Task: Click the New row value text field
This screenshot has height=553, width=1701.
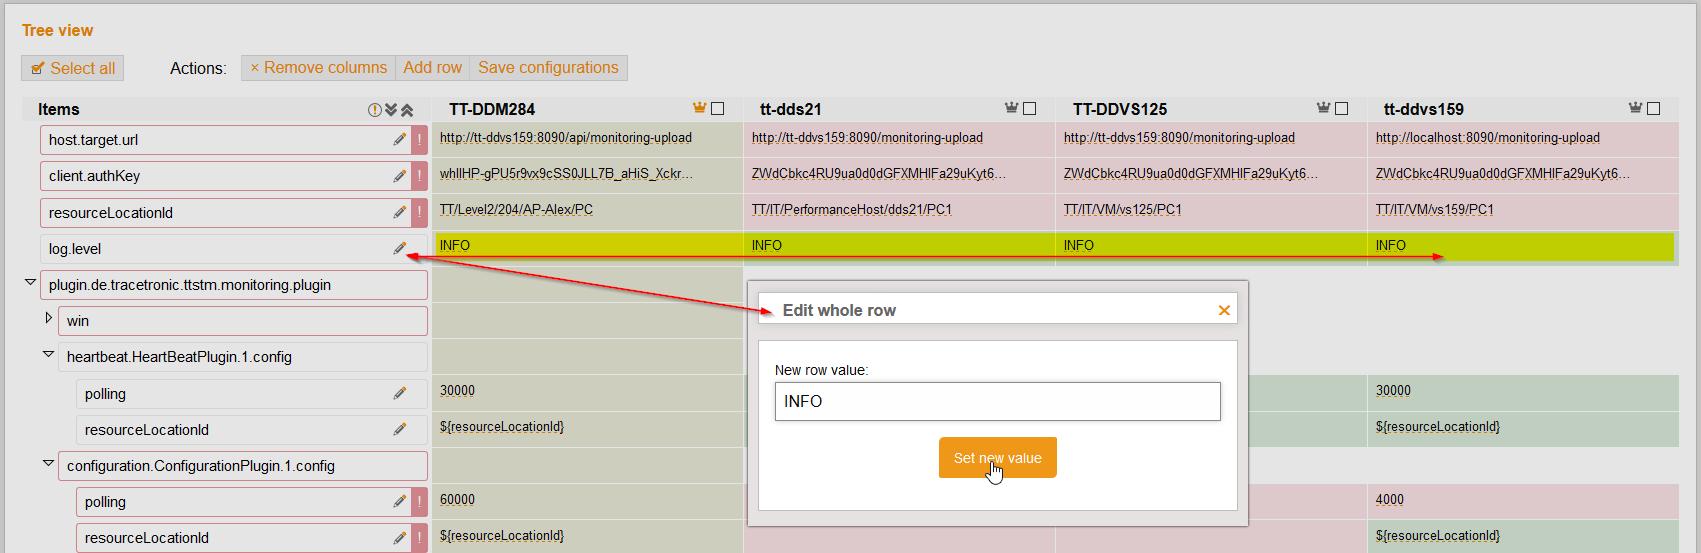Action: pyautogui.click(x=997, y=402)
